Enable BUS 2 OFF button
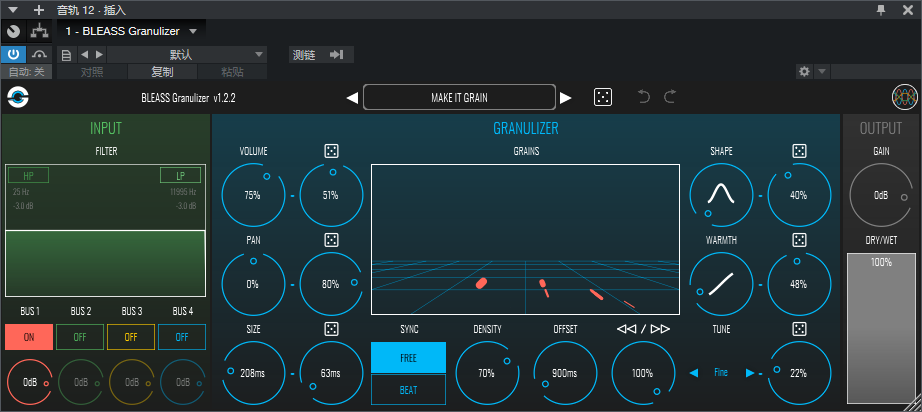922x412 pixels. tap(80, 337)
